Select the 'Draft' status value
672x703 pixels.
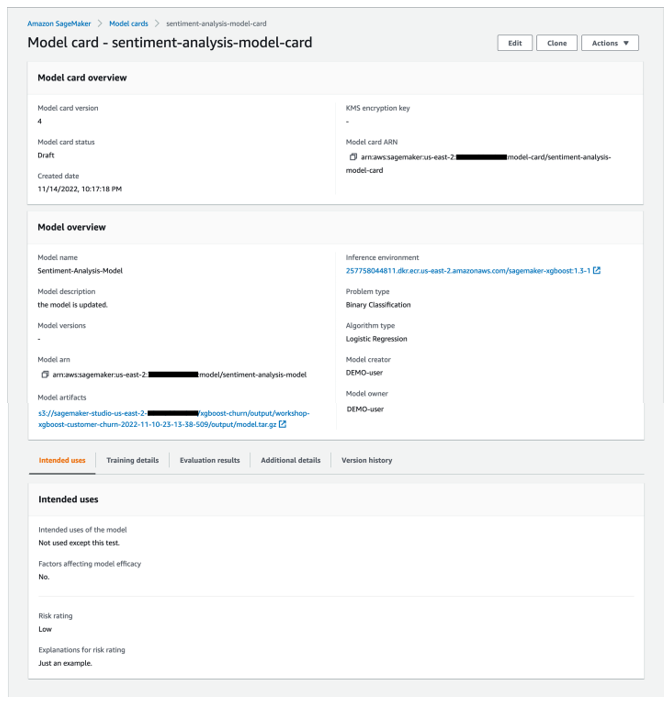pyautogui.click(x=46, y=155)
